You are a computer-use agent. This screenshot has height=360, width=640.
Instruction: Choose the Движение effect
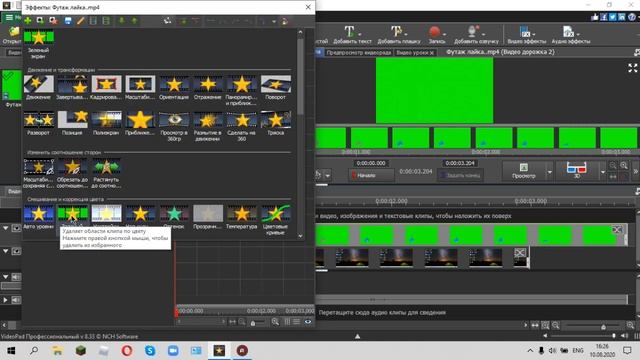coord(38,87)
